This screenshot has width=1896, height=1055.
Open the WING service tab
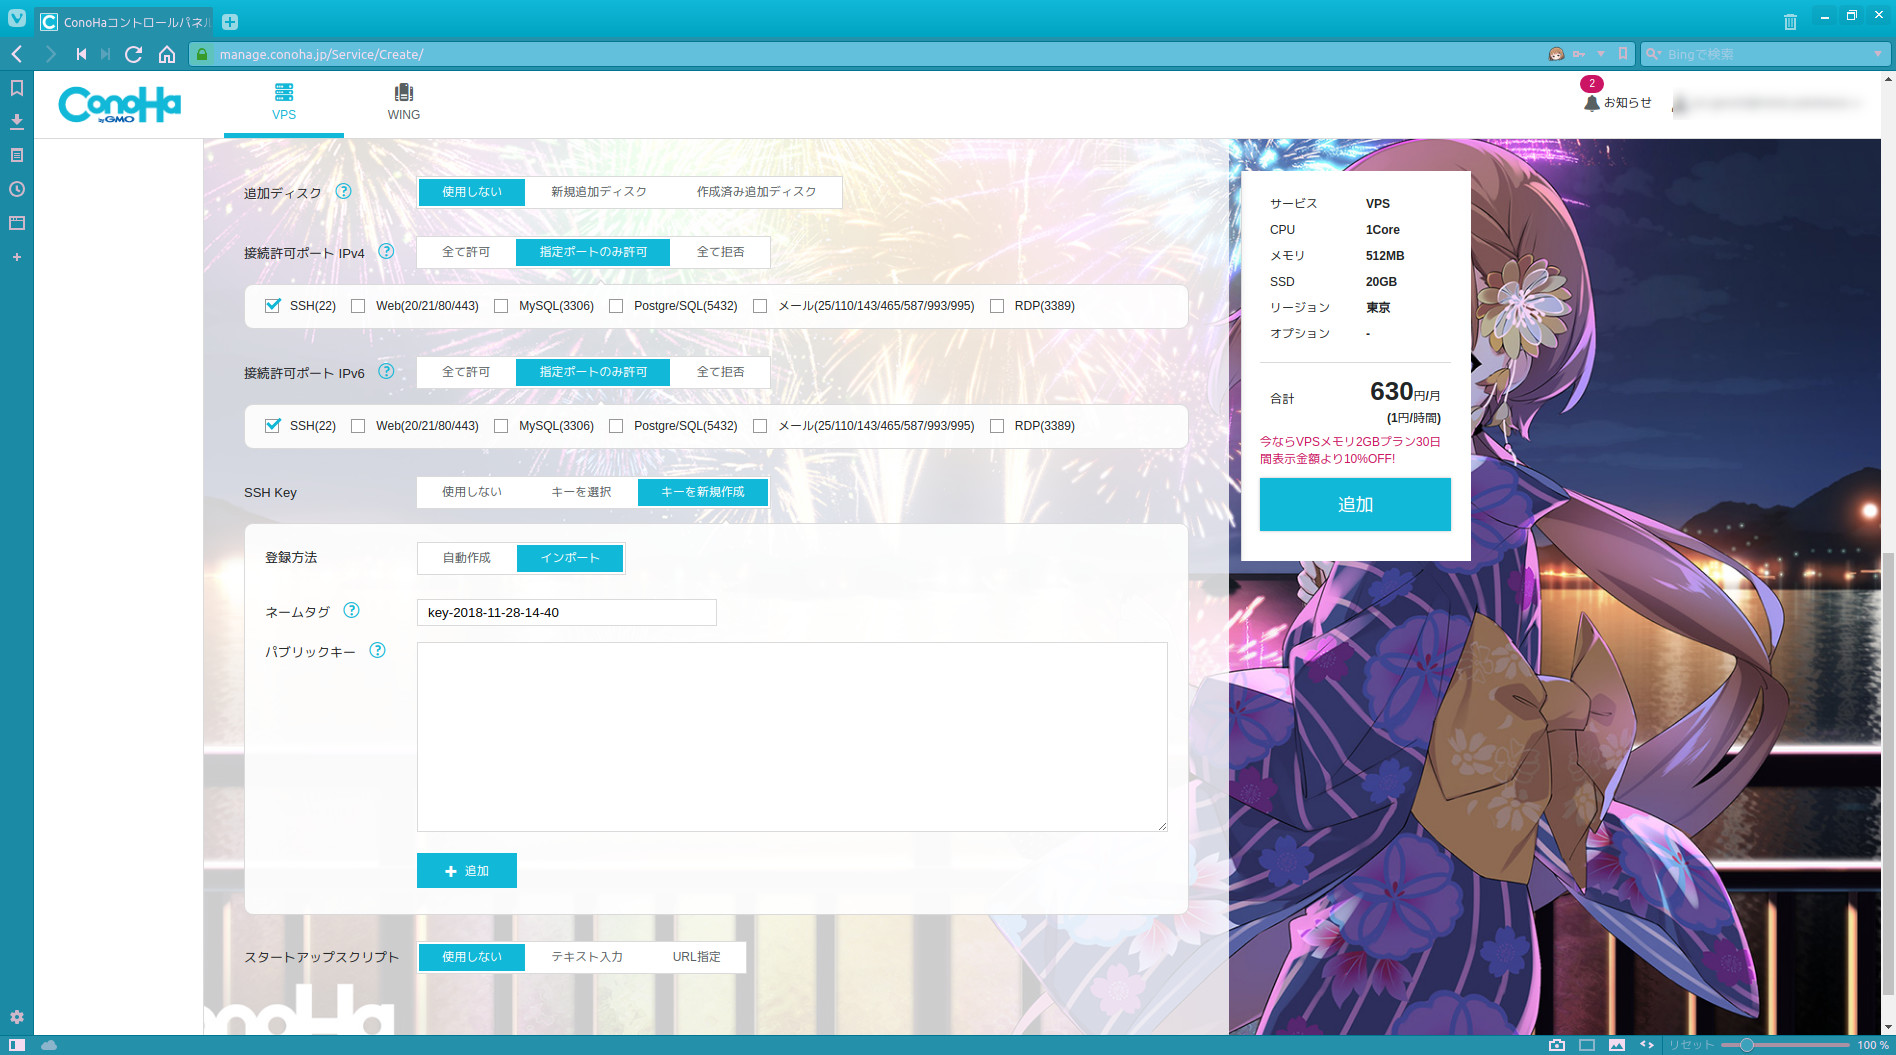(x=404, y=103)
